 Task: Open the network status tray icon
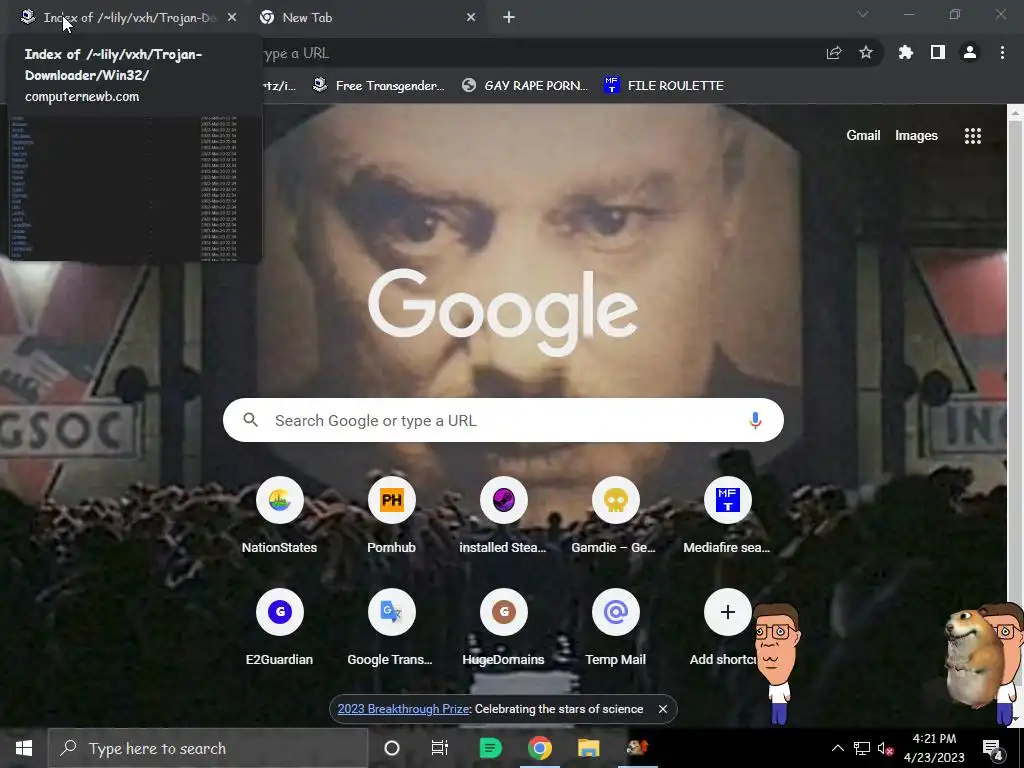coord(862,748)
